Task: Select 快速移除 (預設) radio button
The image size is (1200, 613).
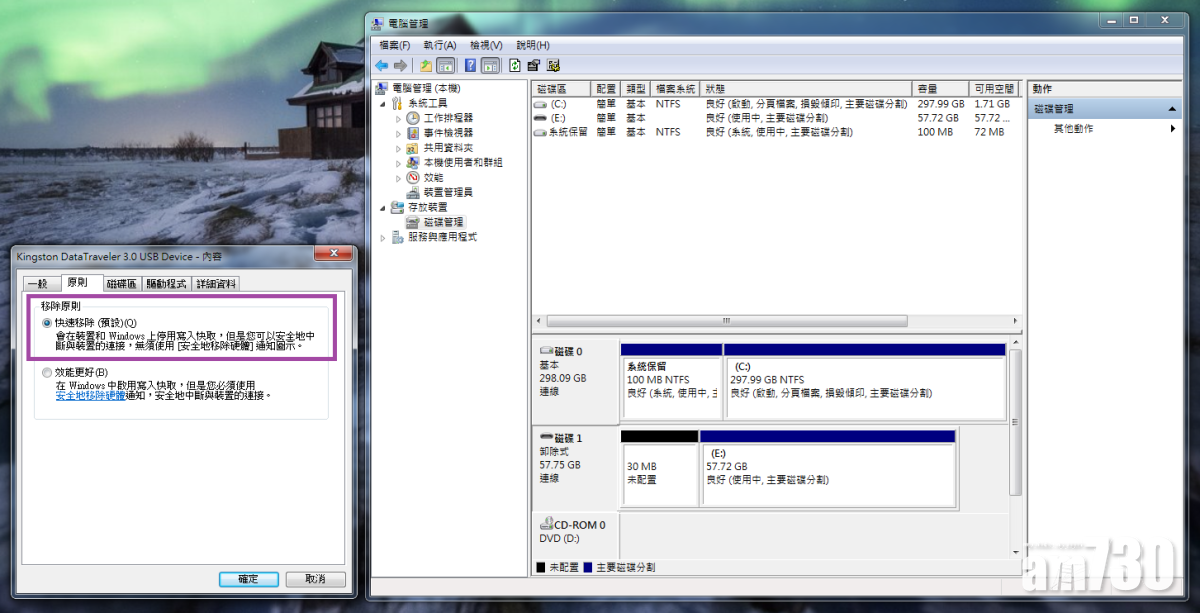Action: [x=47, y=323]
